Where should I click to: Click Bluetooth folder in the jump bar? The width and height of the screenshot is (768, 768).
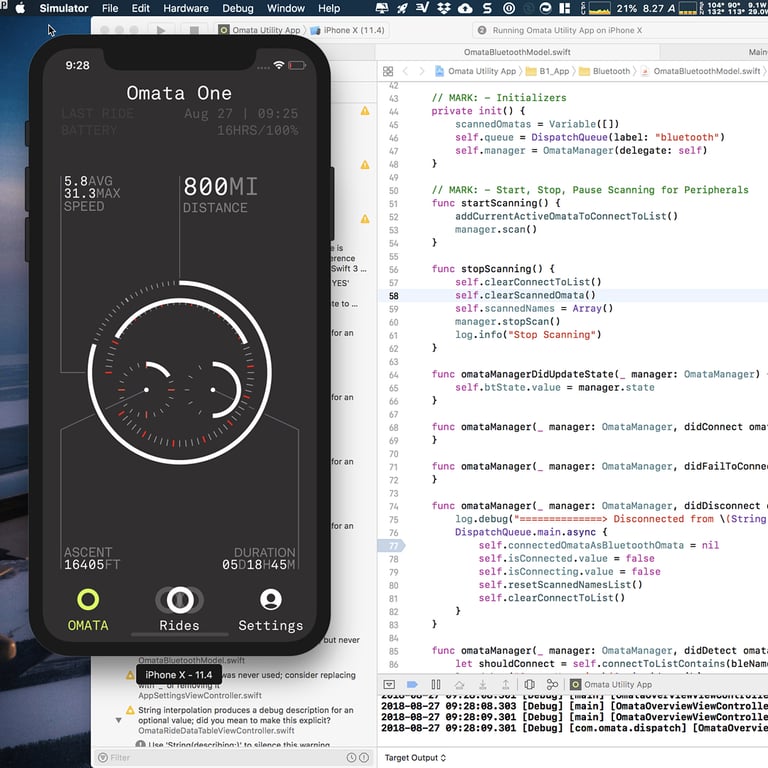(605, 72)
